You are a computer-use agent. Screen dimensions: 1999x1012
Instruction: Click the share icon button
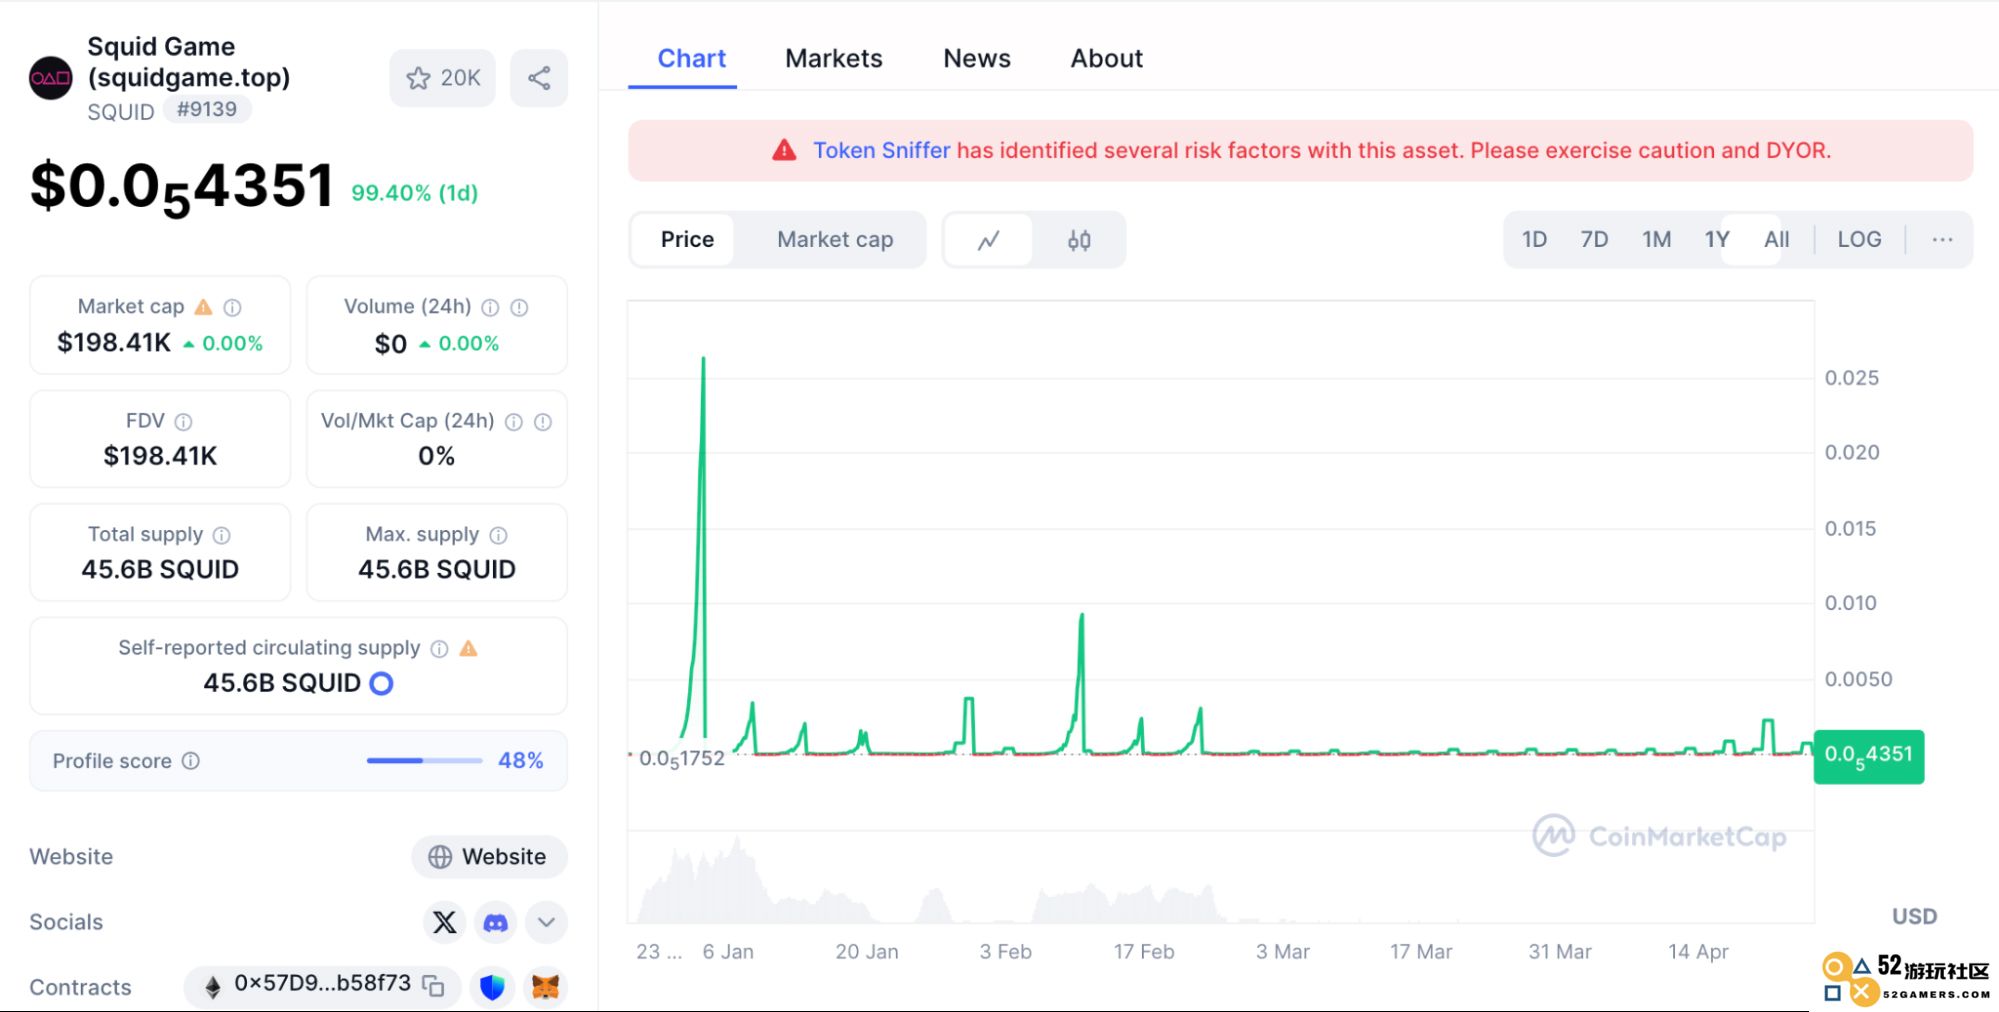point(539,78)
